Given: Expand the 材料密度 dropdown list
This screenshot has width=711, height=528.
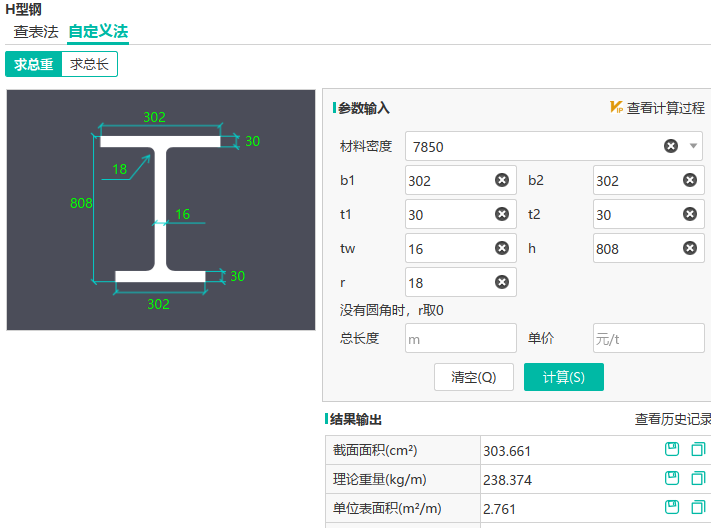Looking at the screenshot, I should tap(694, 146).
